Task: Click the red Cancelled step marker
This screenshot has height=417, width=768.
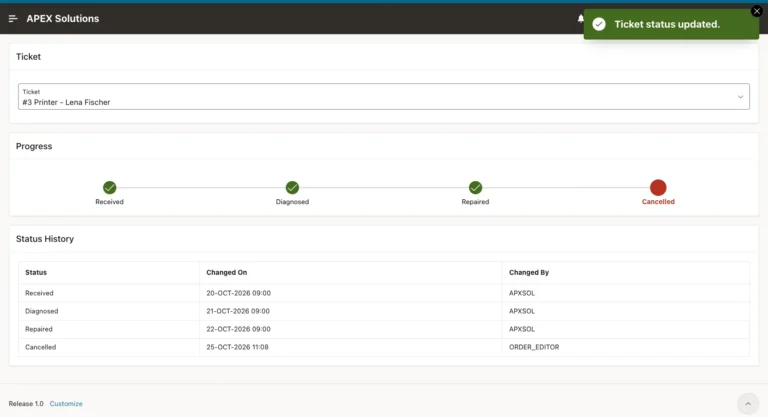Action: [x=658, y=187]
